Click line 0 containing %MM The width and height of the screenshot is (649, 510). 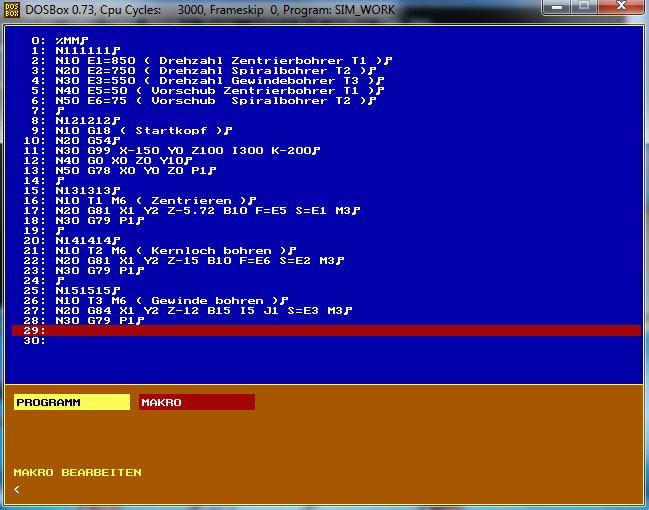tap(60, 41)
